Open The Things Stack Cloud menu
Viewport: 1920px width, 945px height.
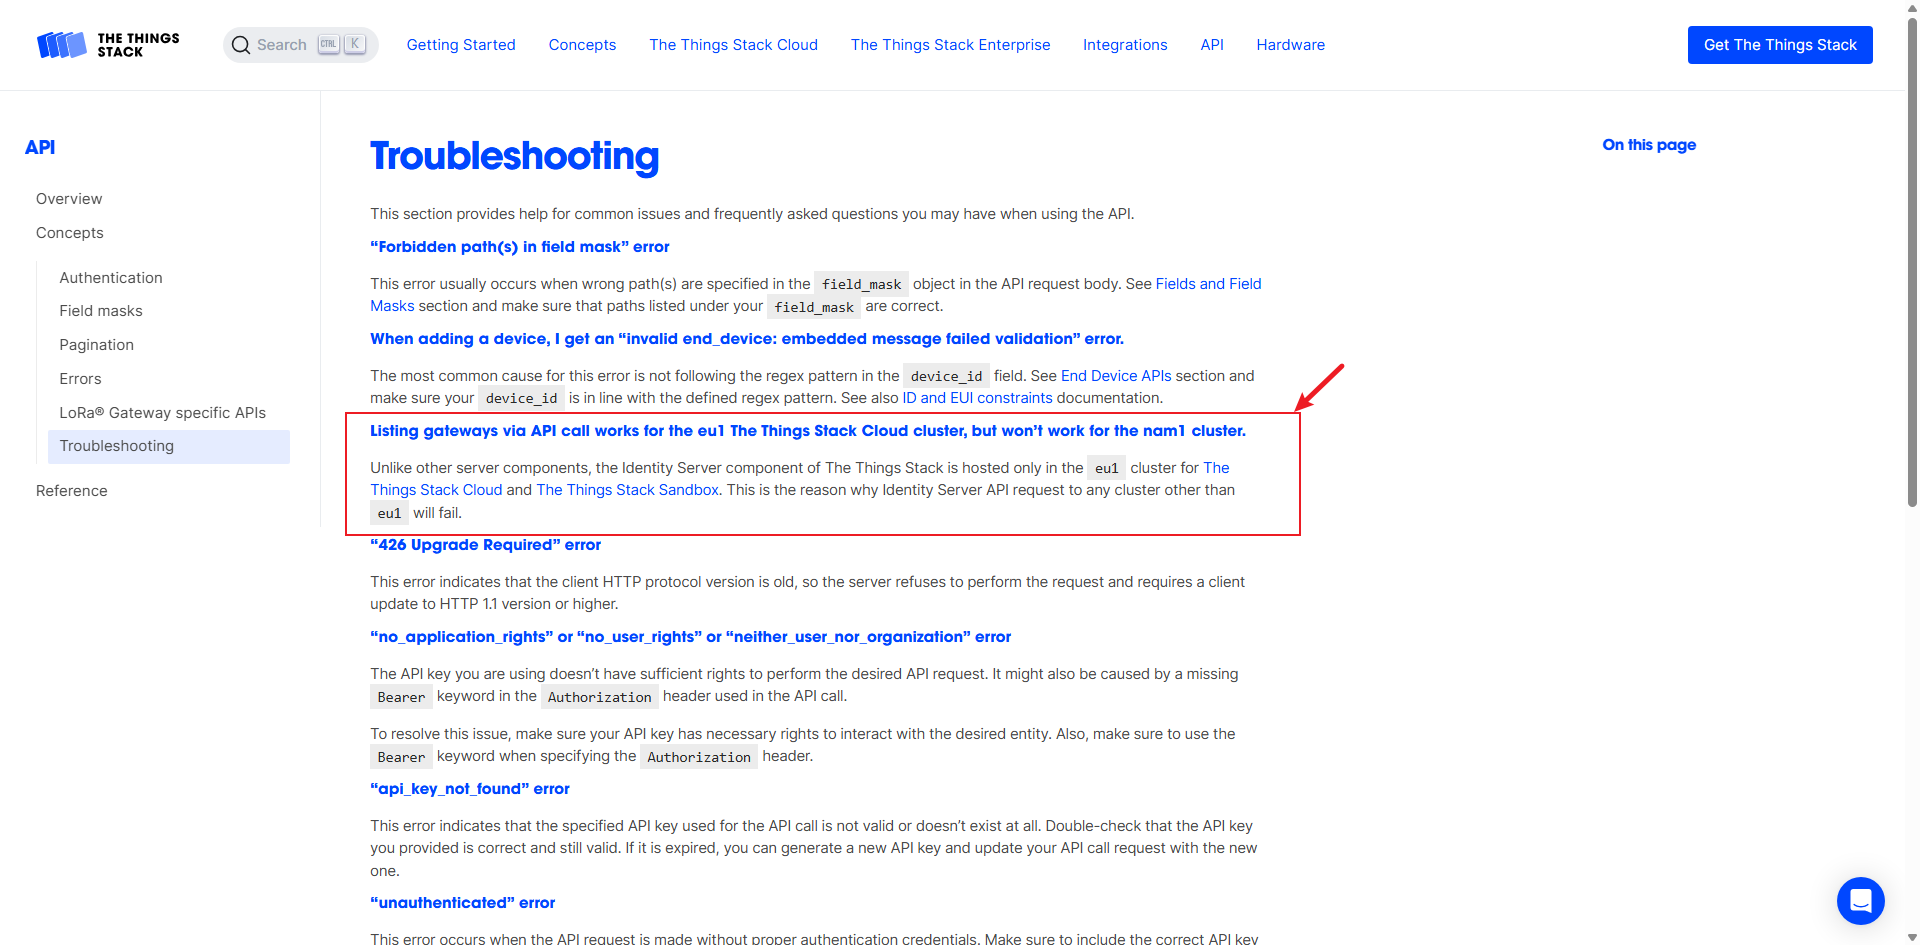(733, 45)
